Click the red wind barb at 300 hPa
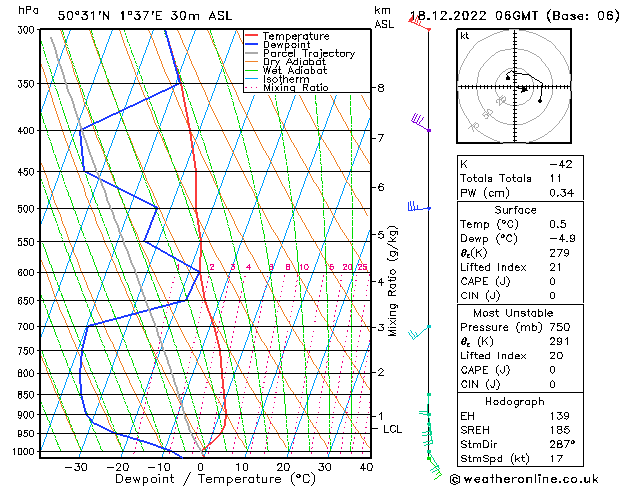 419,24
